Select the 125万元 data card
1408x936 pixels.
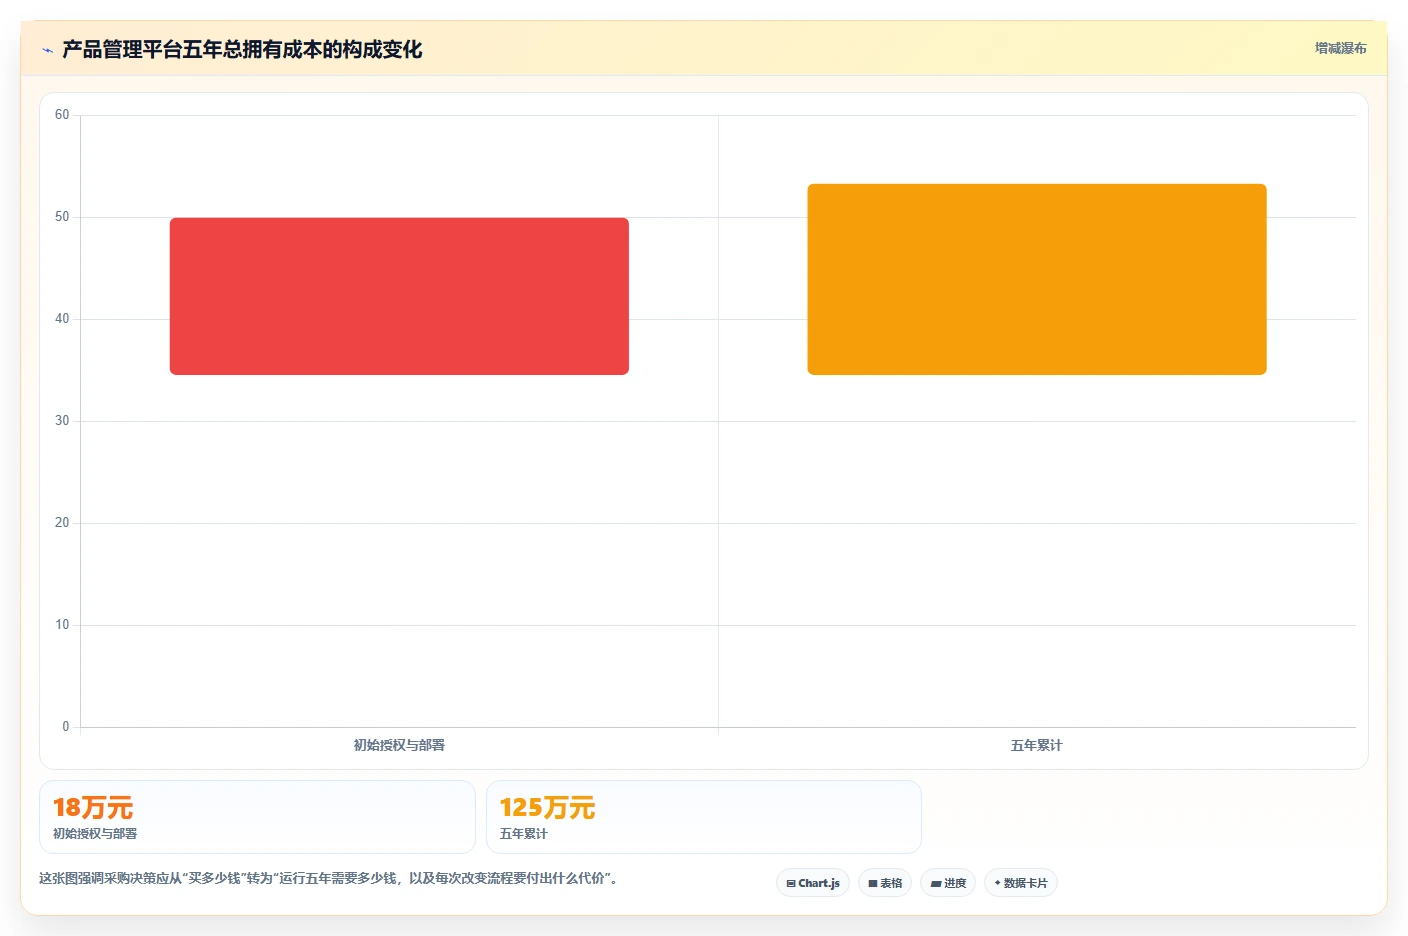(704, 817)
